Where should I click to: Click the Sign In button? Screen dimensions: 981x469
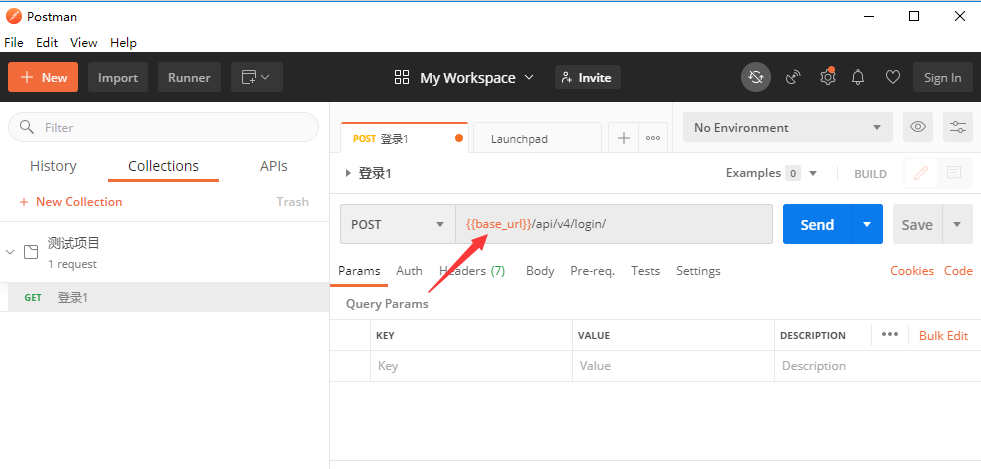click(x=943, y=78)
